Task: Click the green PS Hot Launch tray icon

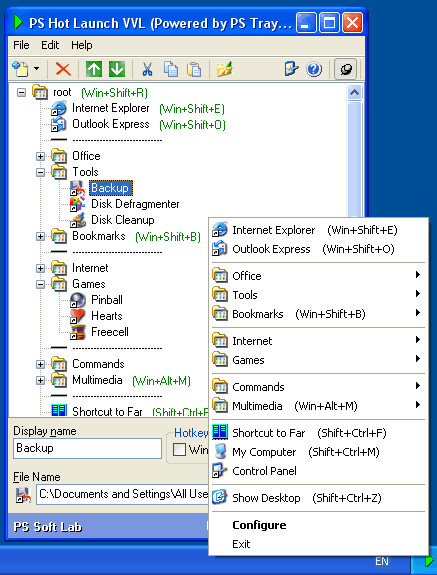Action: click(429, 561)
